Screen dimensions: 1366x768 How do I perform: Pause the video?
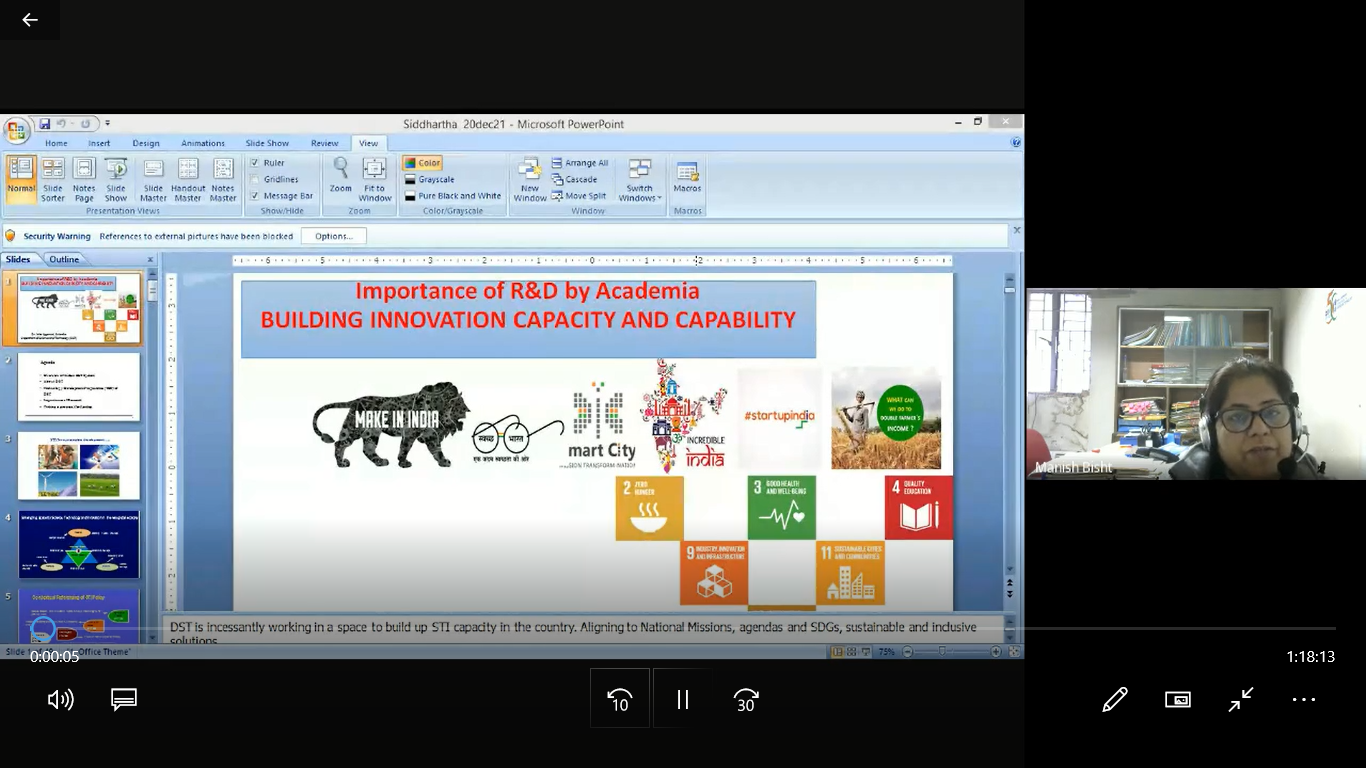[683, 699]
